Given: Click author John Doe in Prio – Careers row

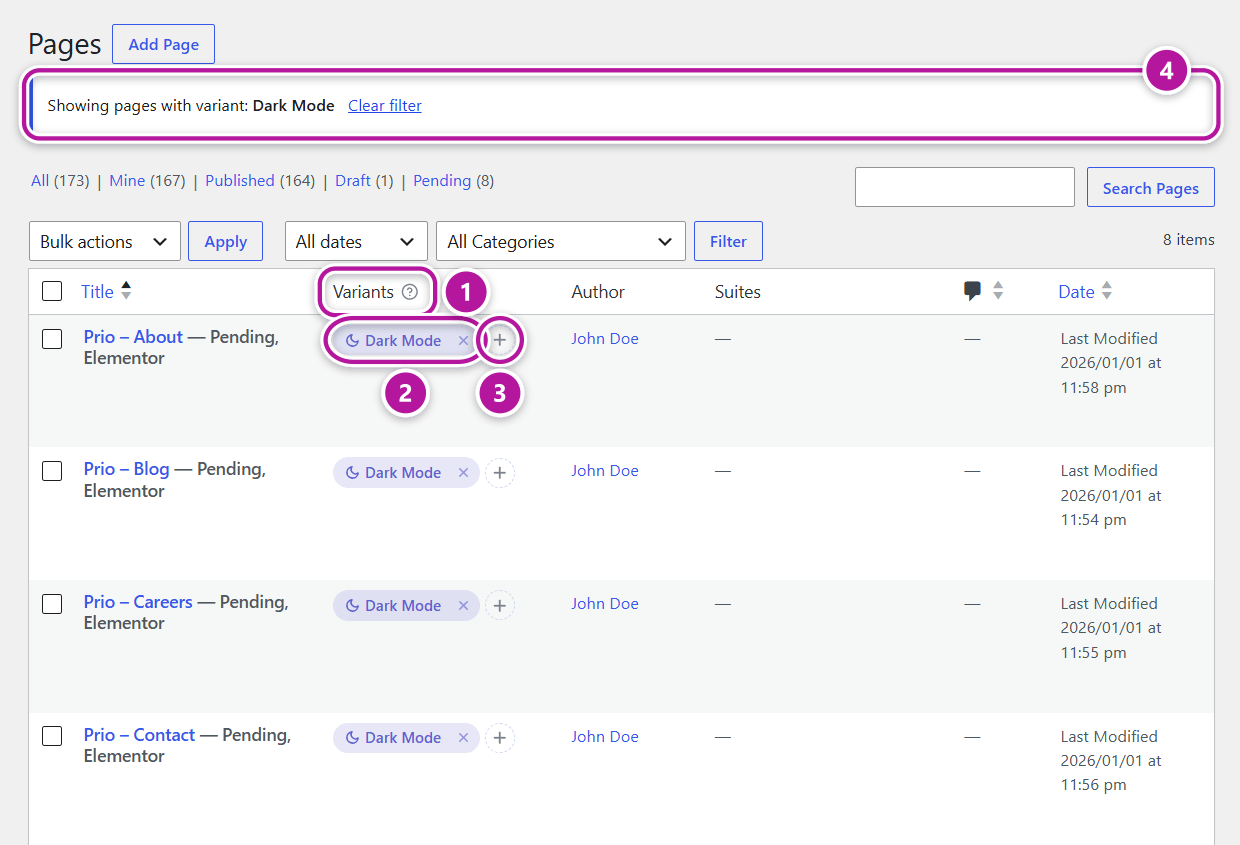Looking at the screenshot, I should point(605,604).
